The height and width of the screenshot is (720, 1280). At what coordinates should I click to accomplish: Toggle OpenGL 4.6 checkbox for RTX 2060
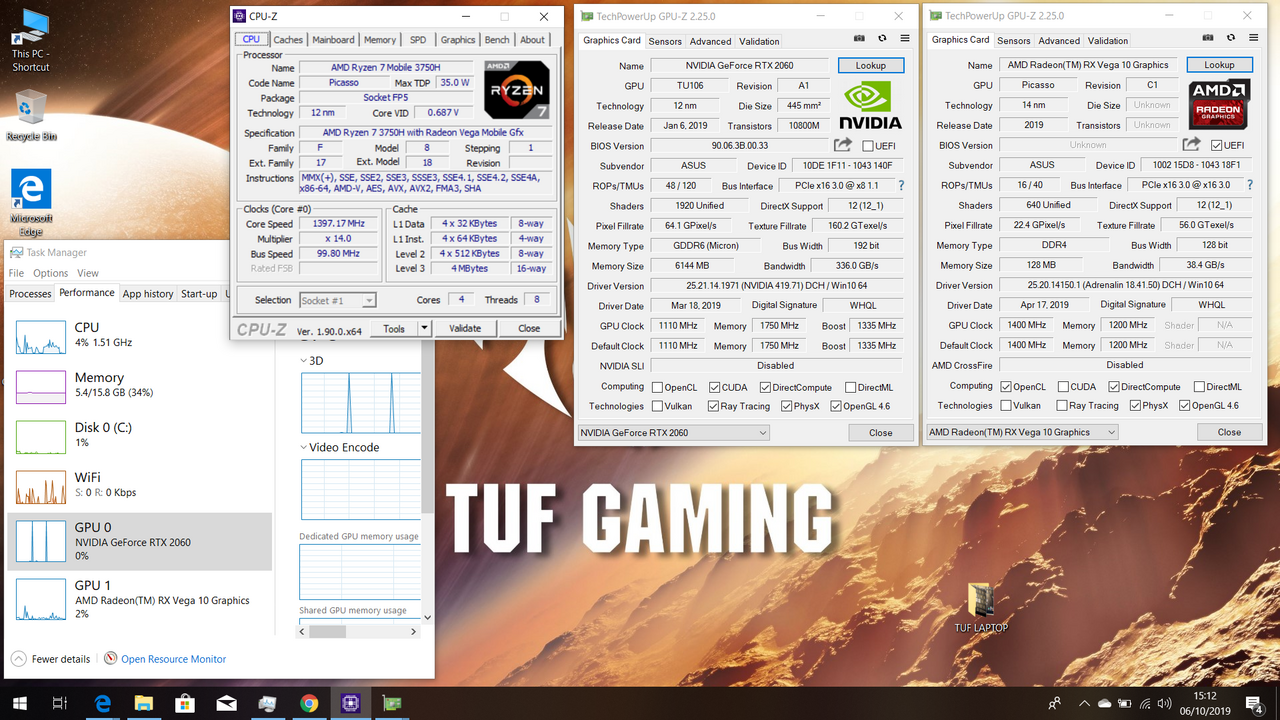[x=836, y=406]
